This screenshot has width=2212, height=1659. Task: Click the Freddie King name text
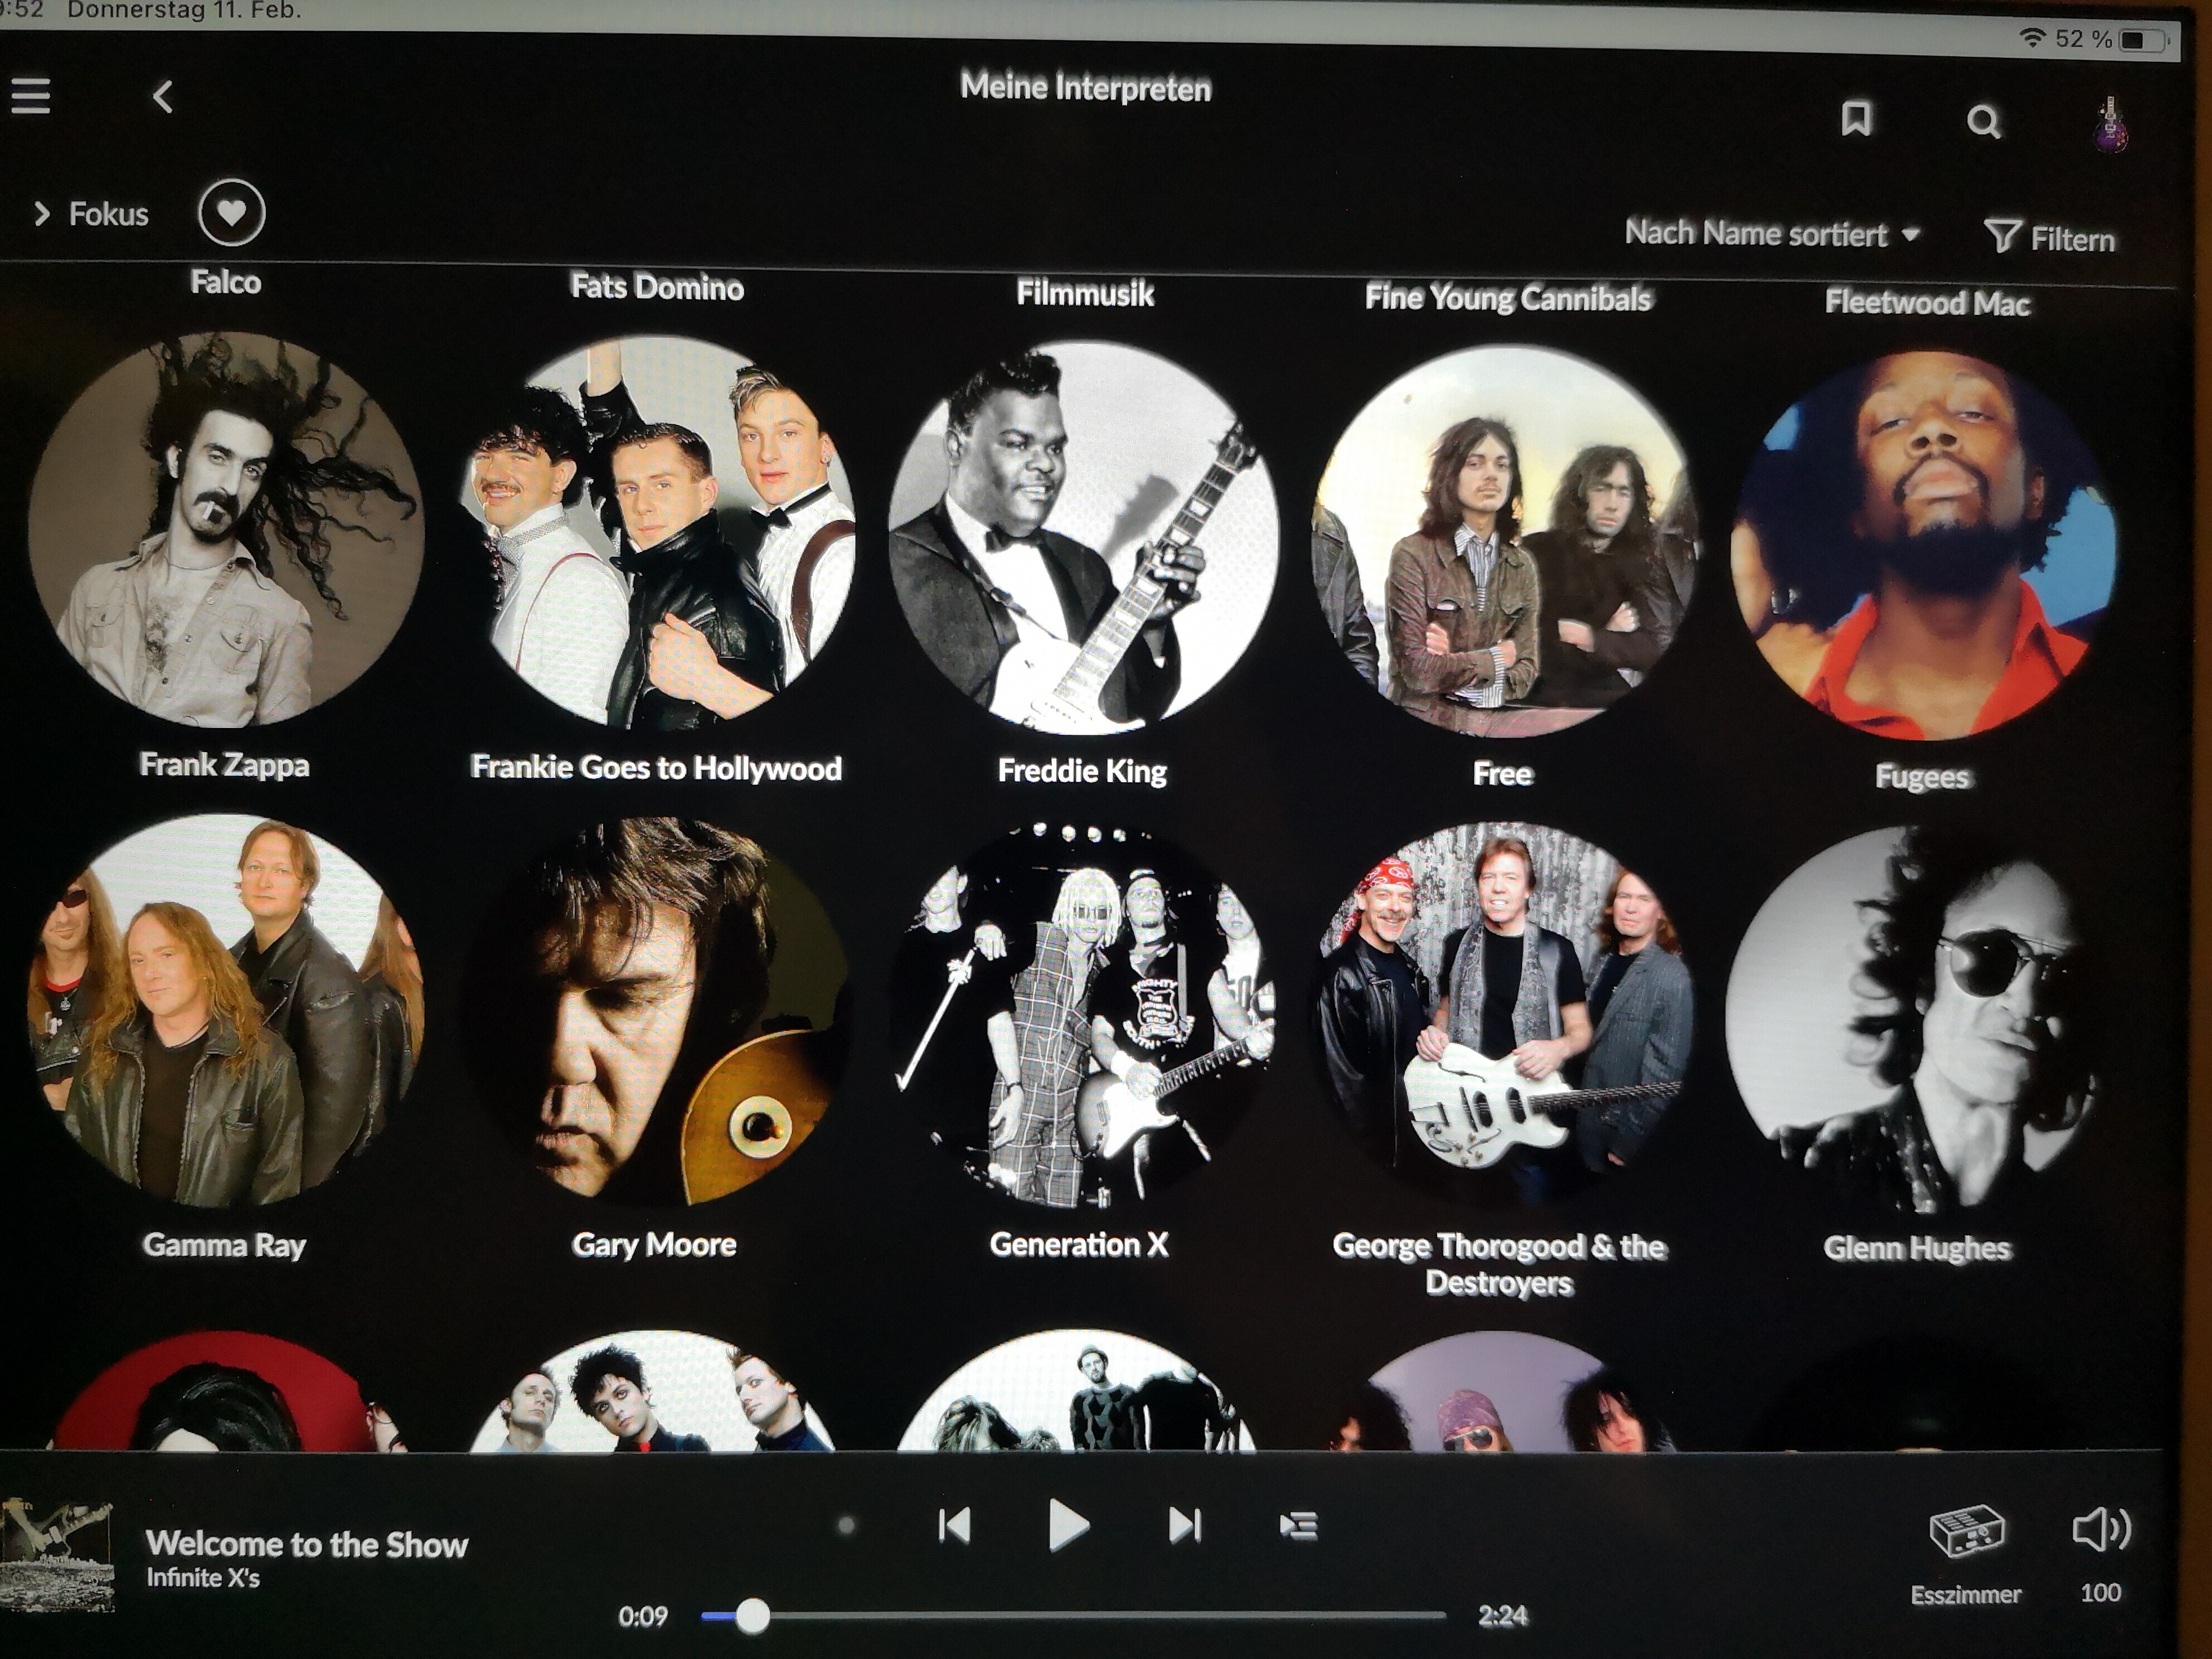pyautogui.click(x=1082, y=771)
